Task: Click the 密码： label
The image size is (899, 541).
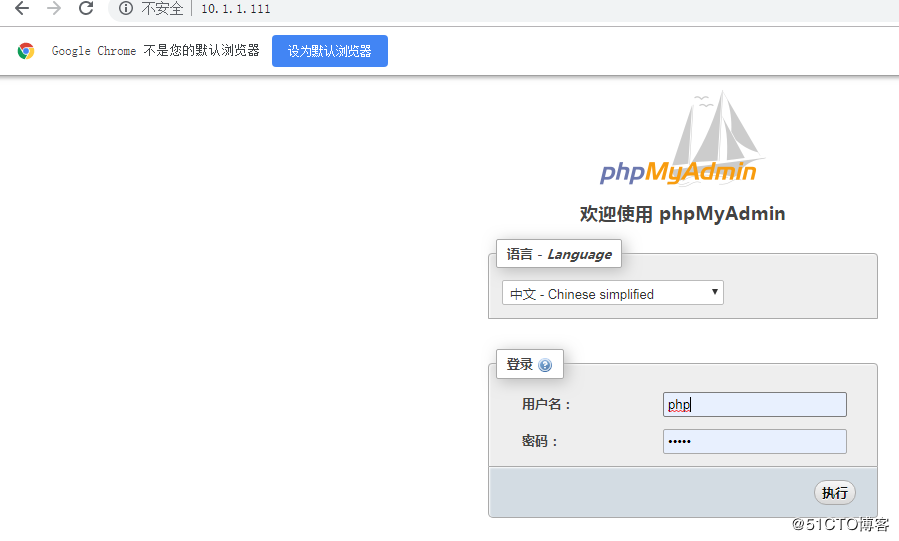Action: click(x=540, y=441)
